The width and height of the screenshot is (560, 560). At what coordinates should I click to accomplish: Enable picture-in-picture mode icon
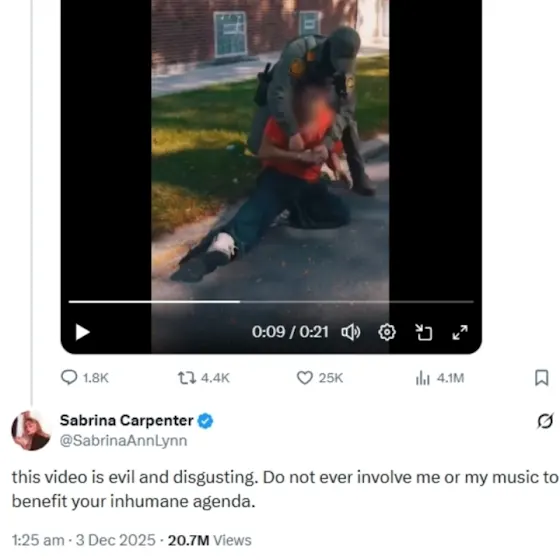(424, 332)
